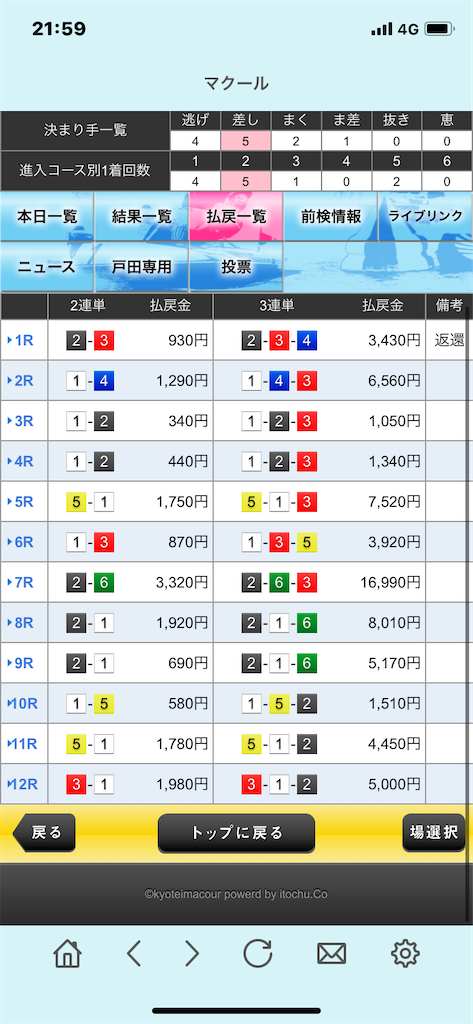Image resolution: width=473 pixels, height=1024 pixels.
Task: Open the 9R race link
Action: click(x=24, y=664)
